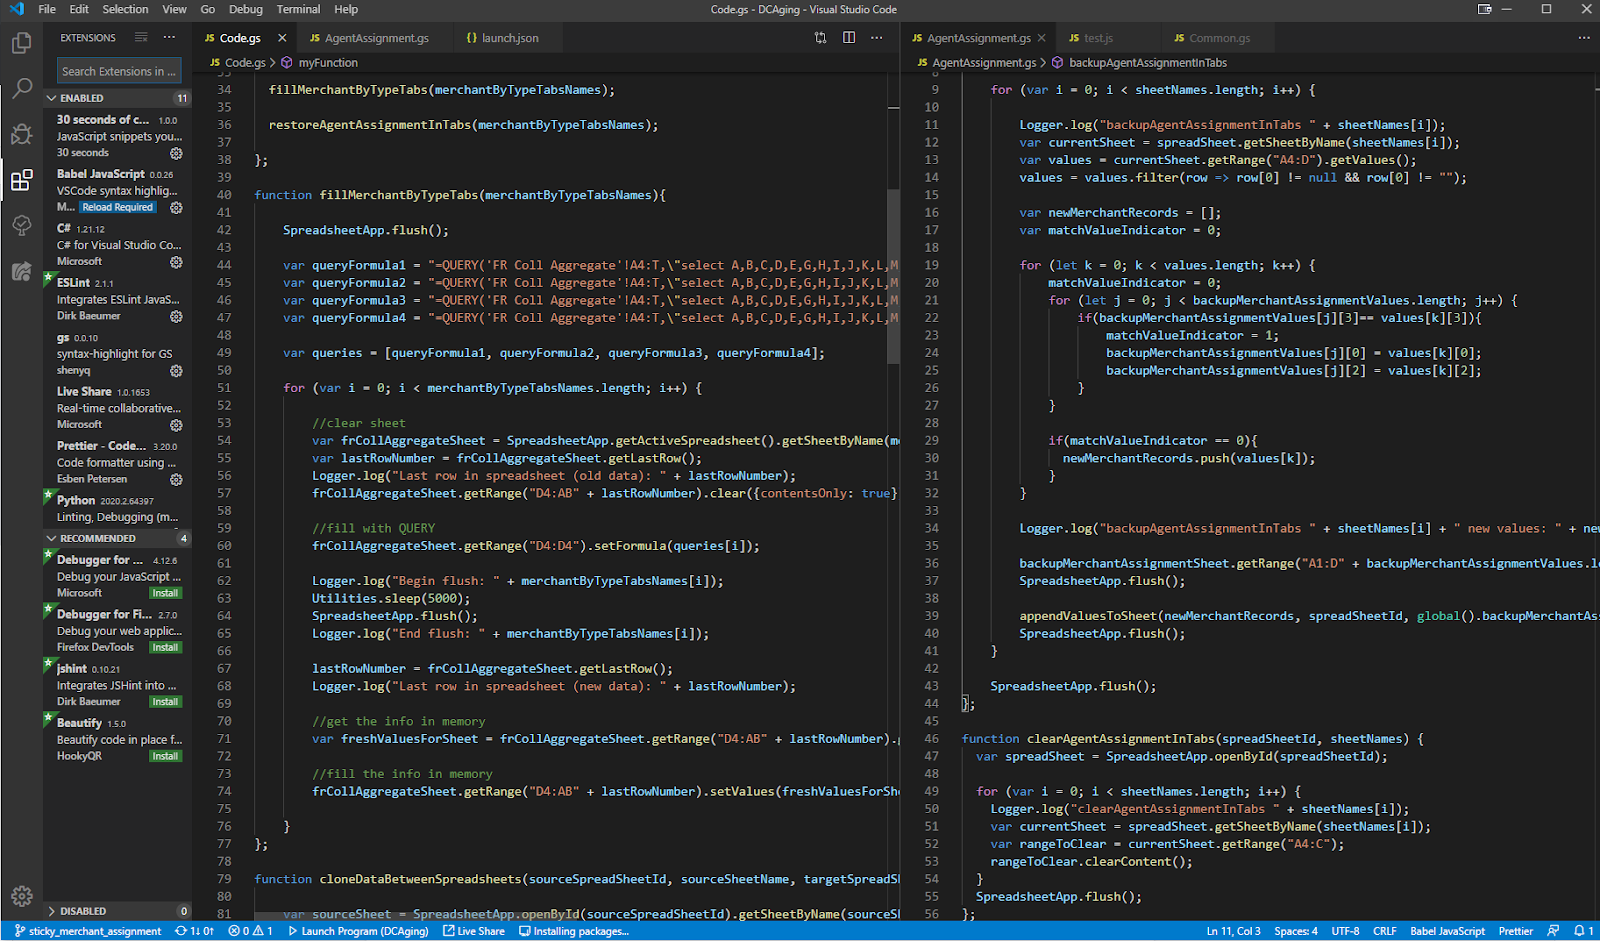Open the Debug menu

coord(246,9)
